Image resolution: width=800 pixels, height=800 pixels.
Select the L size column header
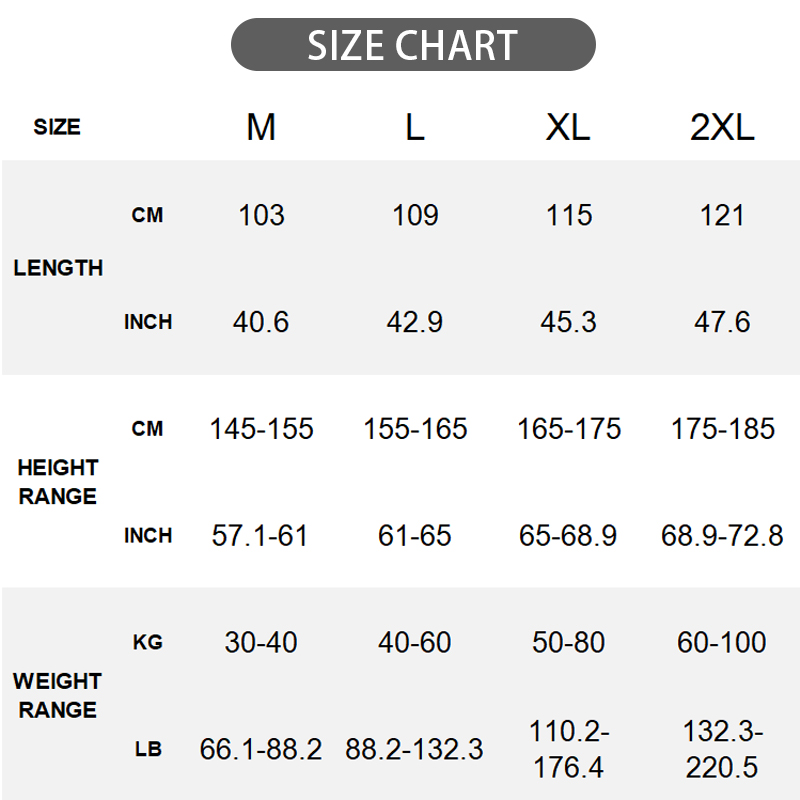click(415, 127)
